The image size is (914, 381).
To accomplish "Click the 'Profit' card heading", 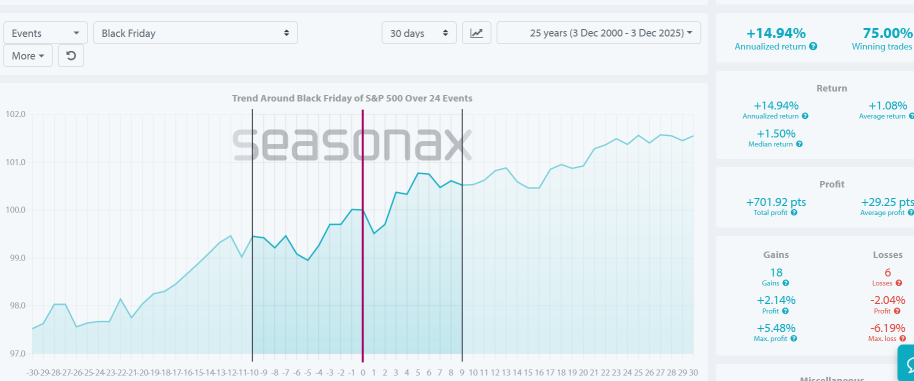I will pyautogui.click(x=832, y=184).
